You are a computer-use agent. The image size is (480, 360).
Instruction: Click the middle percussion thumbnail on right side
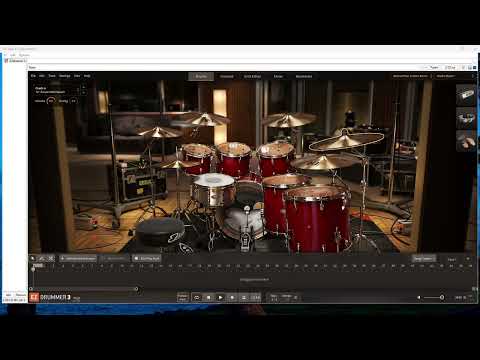pyautogui.click(x=466, y=118)
